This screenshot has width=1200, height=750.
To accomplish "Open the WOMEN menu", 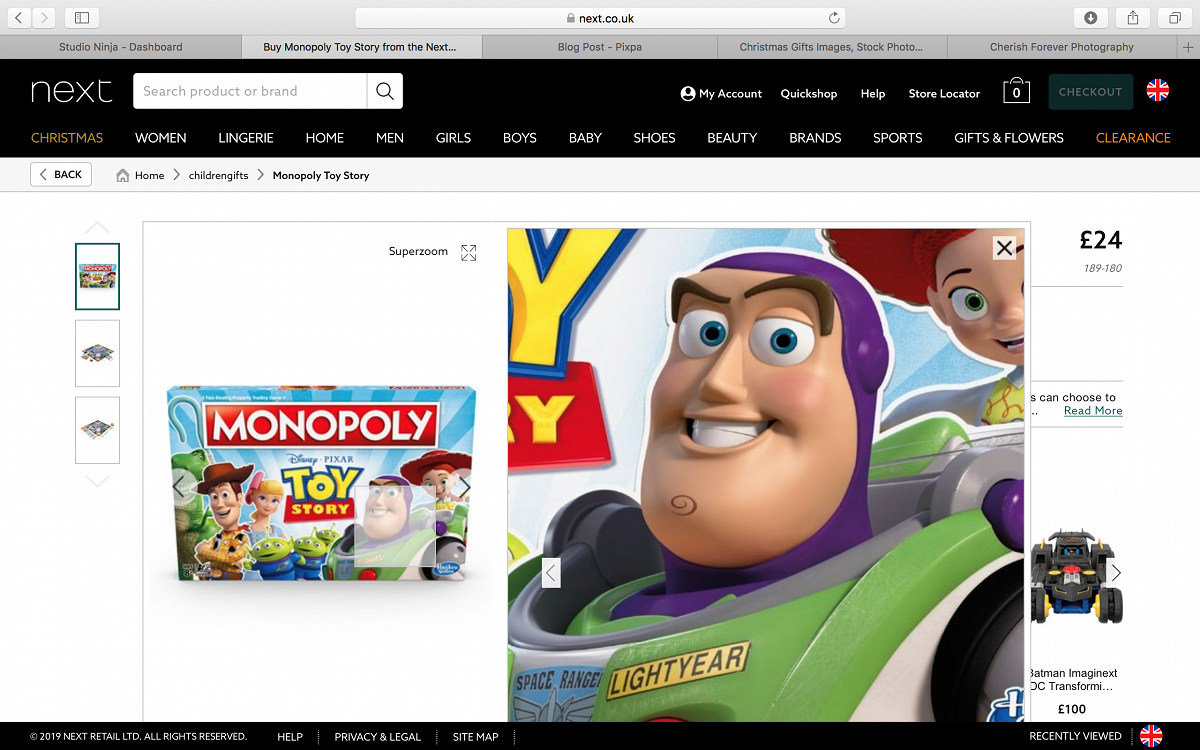I will pos(161,138).
